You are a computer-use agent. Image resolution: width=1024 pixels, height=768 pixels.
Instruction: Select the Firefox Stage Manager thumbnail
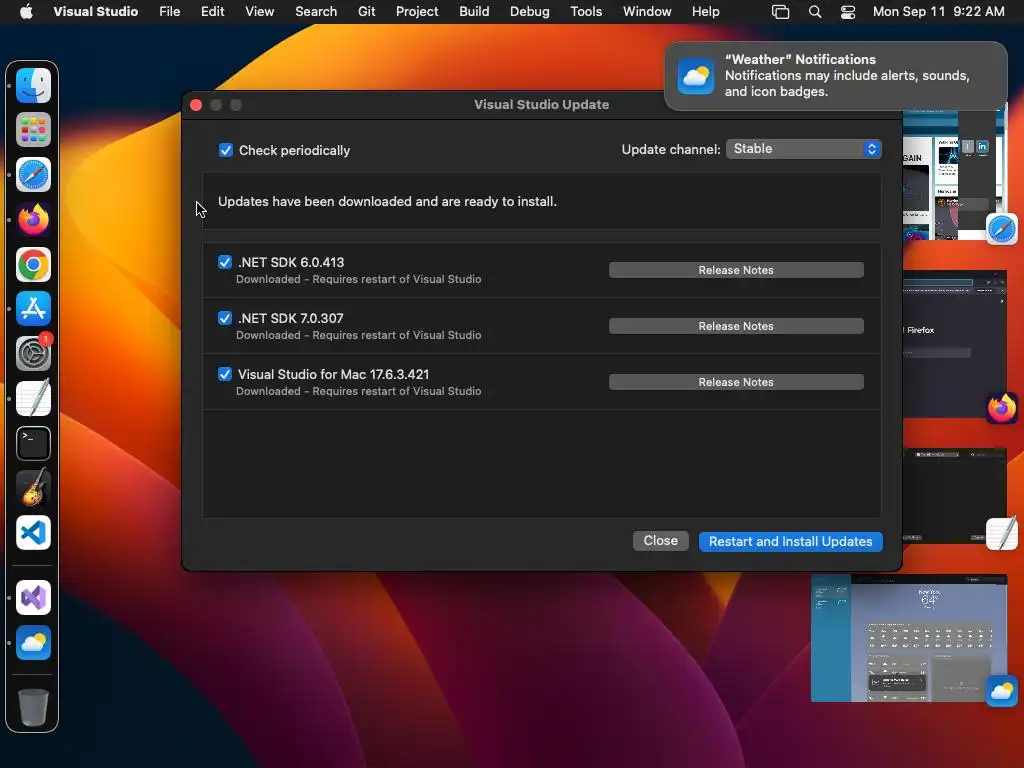point(955,344)
